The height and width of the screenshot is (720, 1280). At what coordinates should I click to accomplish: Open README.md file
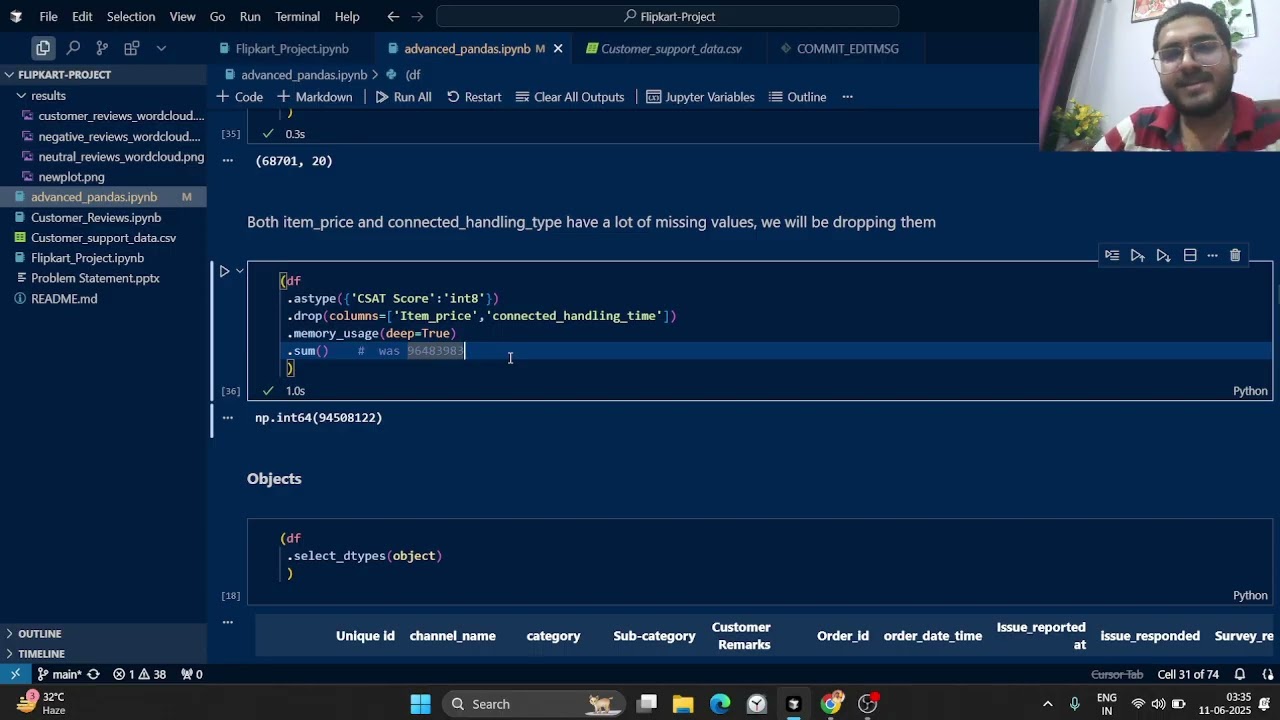pos(64,298)
